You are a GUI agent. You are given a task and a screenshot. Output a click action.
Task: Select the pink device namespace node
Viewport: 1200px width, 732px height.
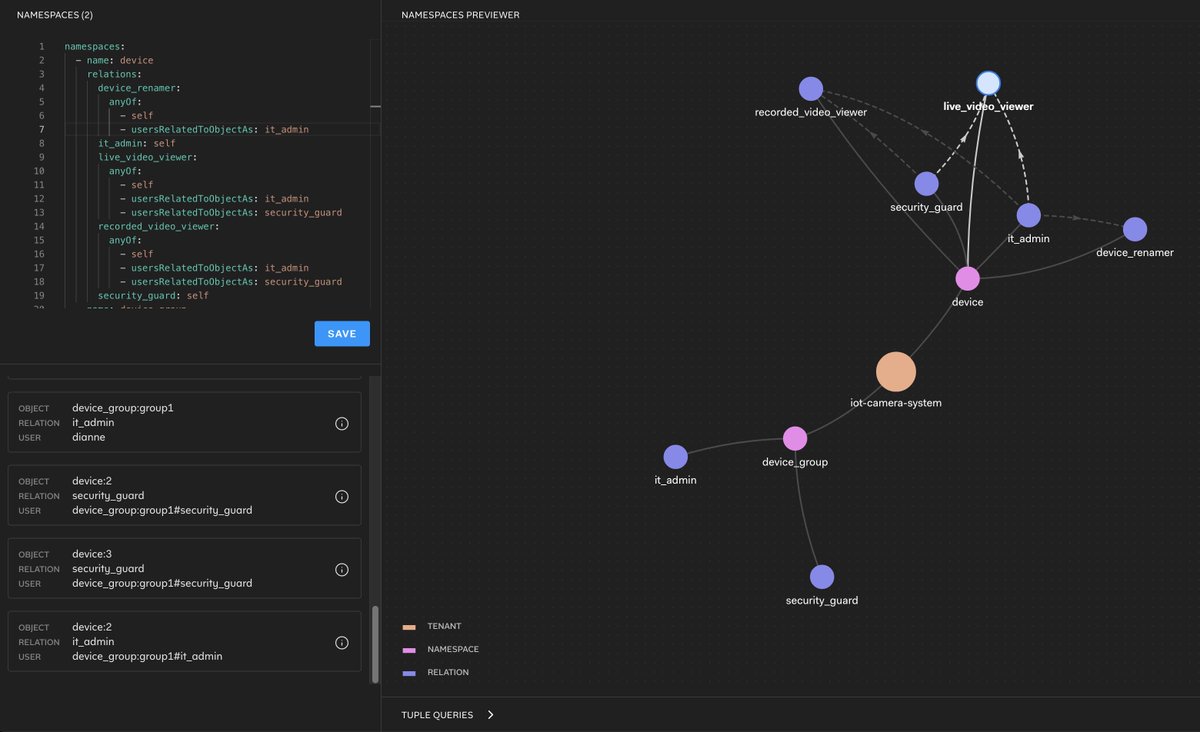click(x=967, y=278)
